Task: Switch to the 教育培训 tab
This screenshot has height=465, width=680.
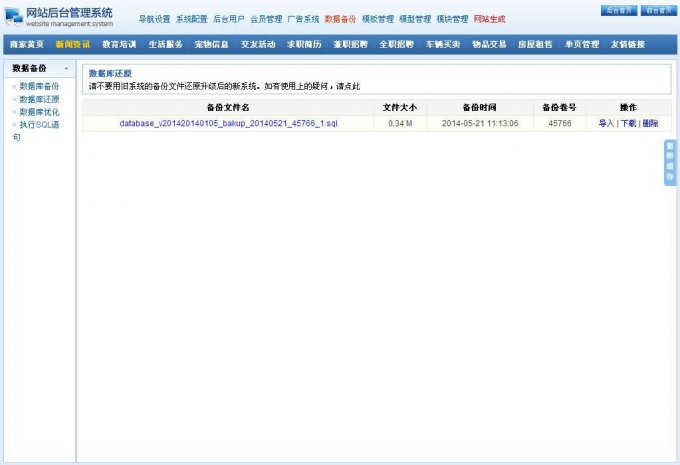Action: 119,44
